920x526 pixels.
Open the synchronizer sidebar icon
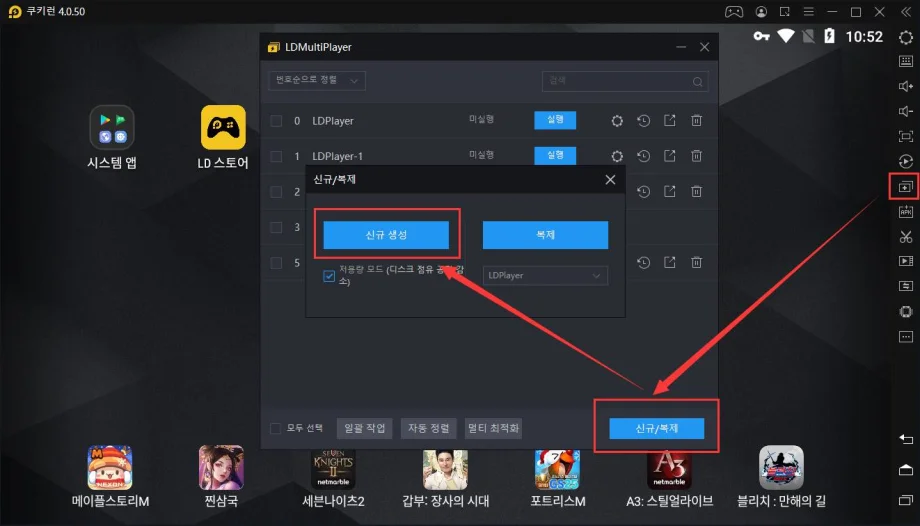click(905, 286)
